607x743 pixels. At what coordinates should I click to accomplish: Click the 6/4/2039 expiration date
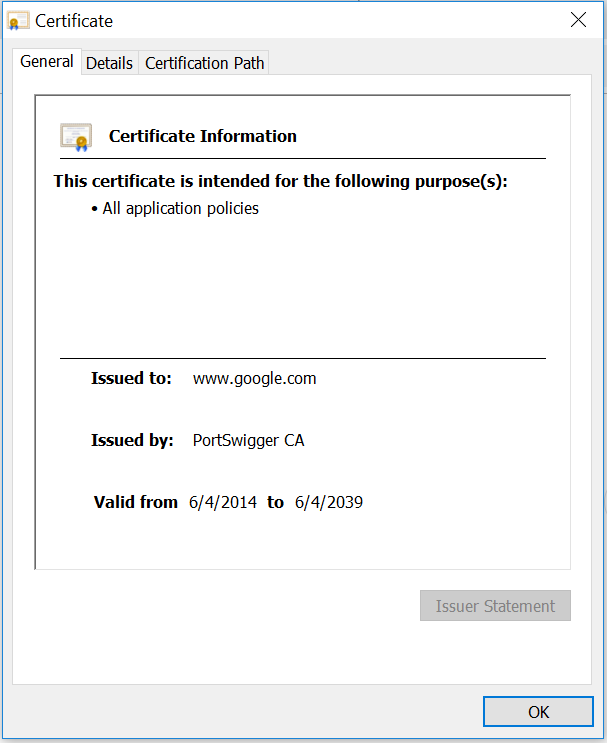pos(329,502)
